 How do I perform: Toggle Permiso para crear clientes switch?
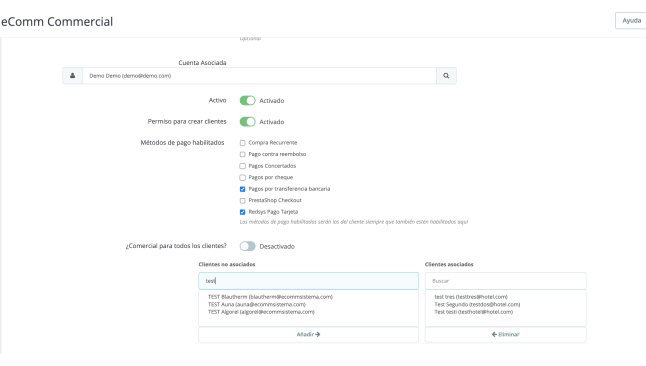pyautogui.click(x=248, y=122)
